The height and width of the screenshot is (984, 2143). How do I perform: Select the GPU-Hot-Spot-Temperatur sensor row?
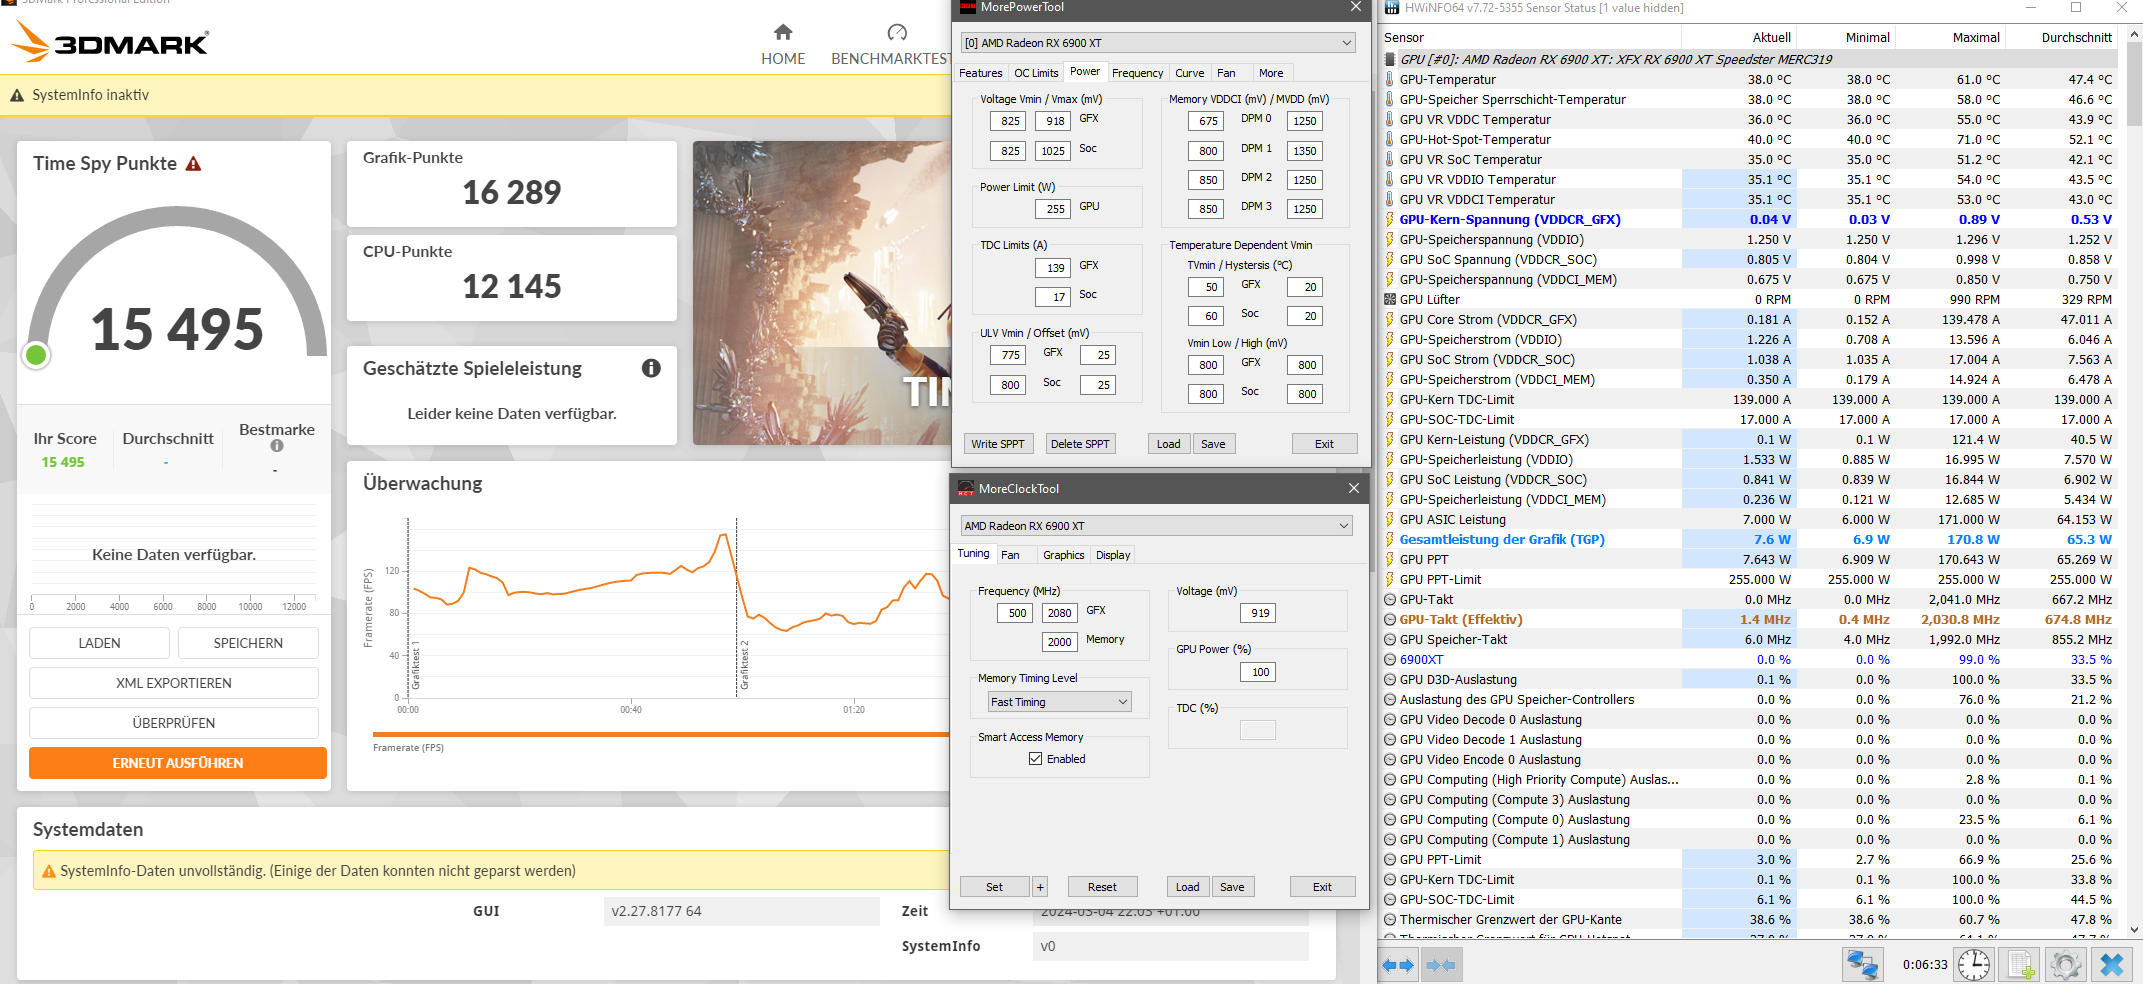[1749, 139]
